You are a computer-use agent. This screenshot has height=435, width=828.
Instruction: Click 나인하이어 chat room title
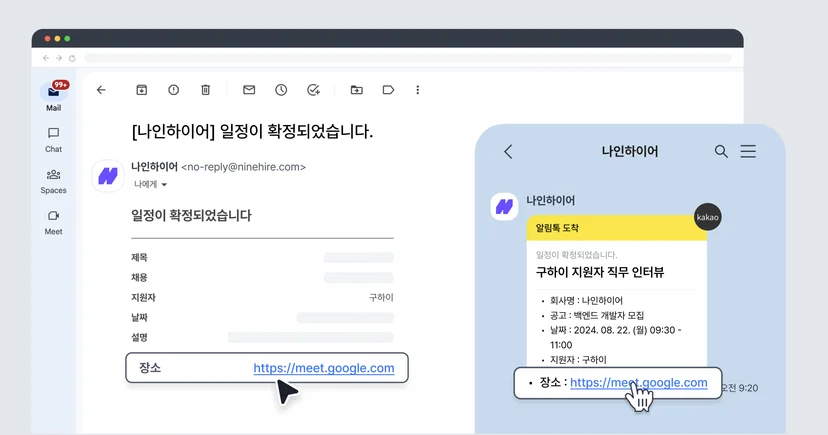click(x=630, y=152)
